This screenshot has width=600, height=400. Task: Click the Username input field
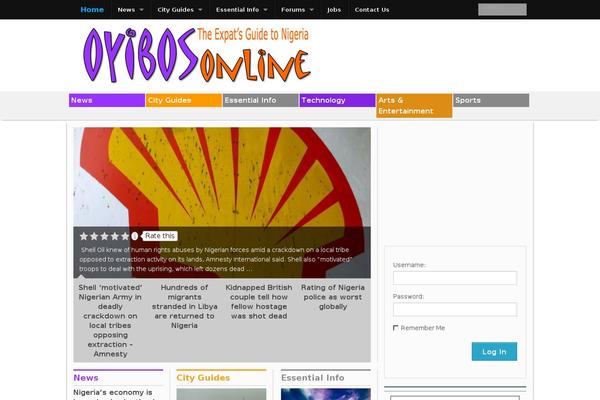click(455, 278)
